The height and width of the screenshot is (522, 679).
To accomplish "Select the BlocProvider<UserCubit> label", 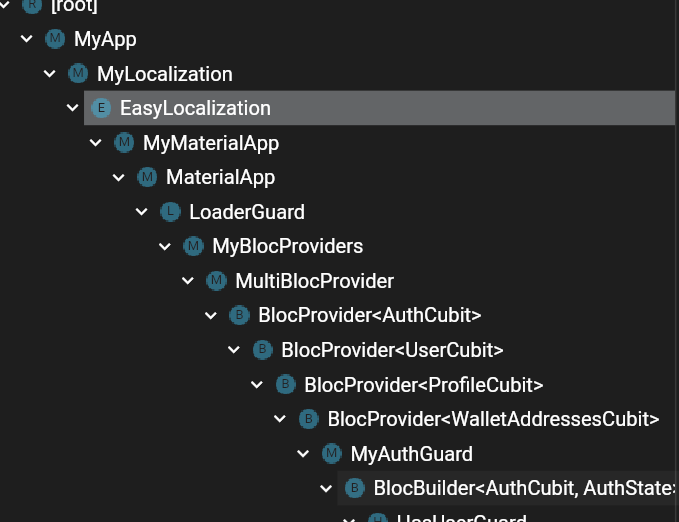I will tap(392, 350).
